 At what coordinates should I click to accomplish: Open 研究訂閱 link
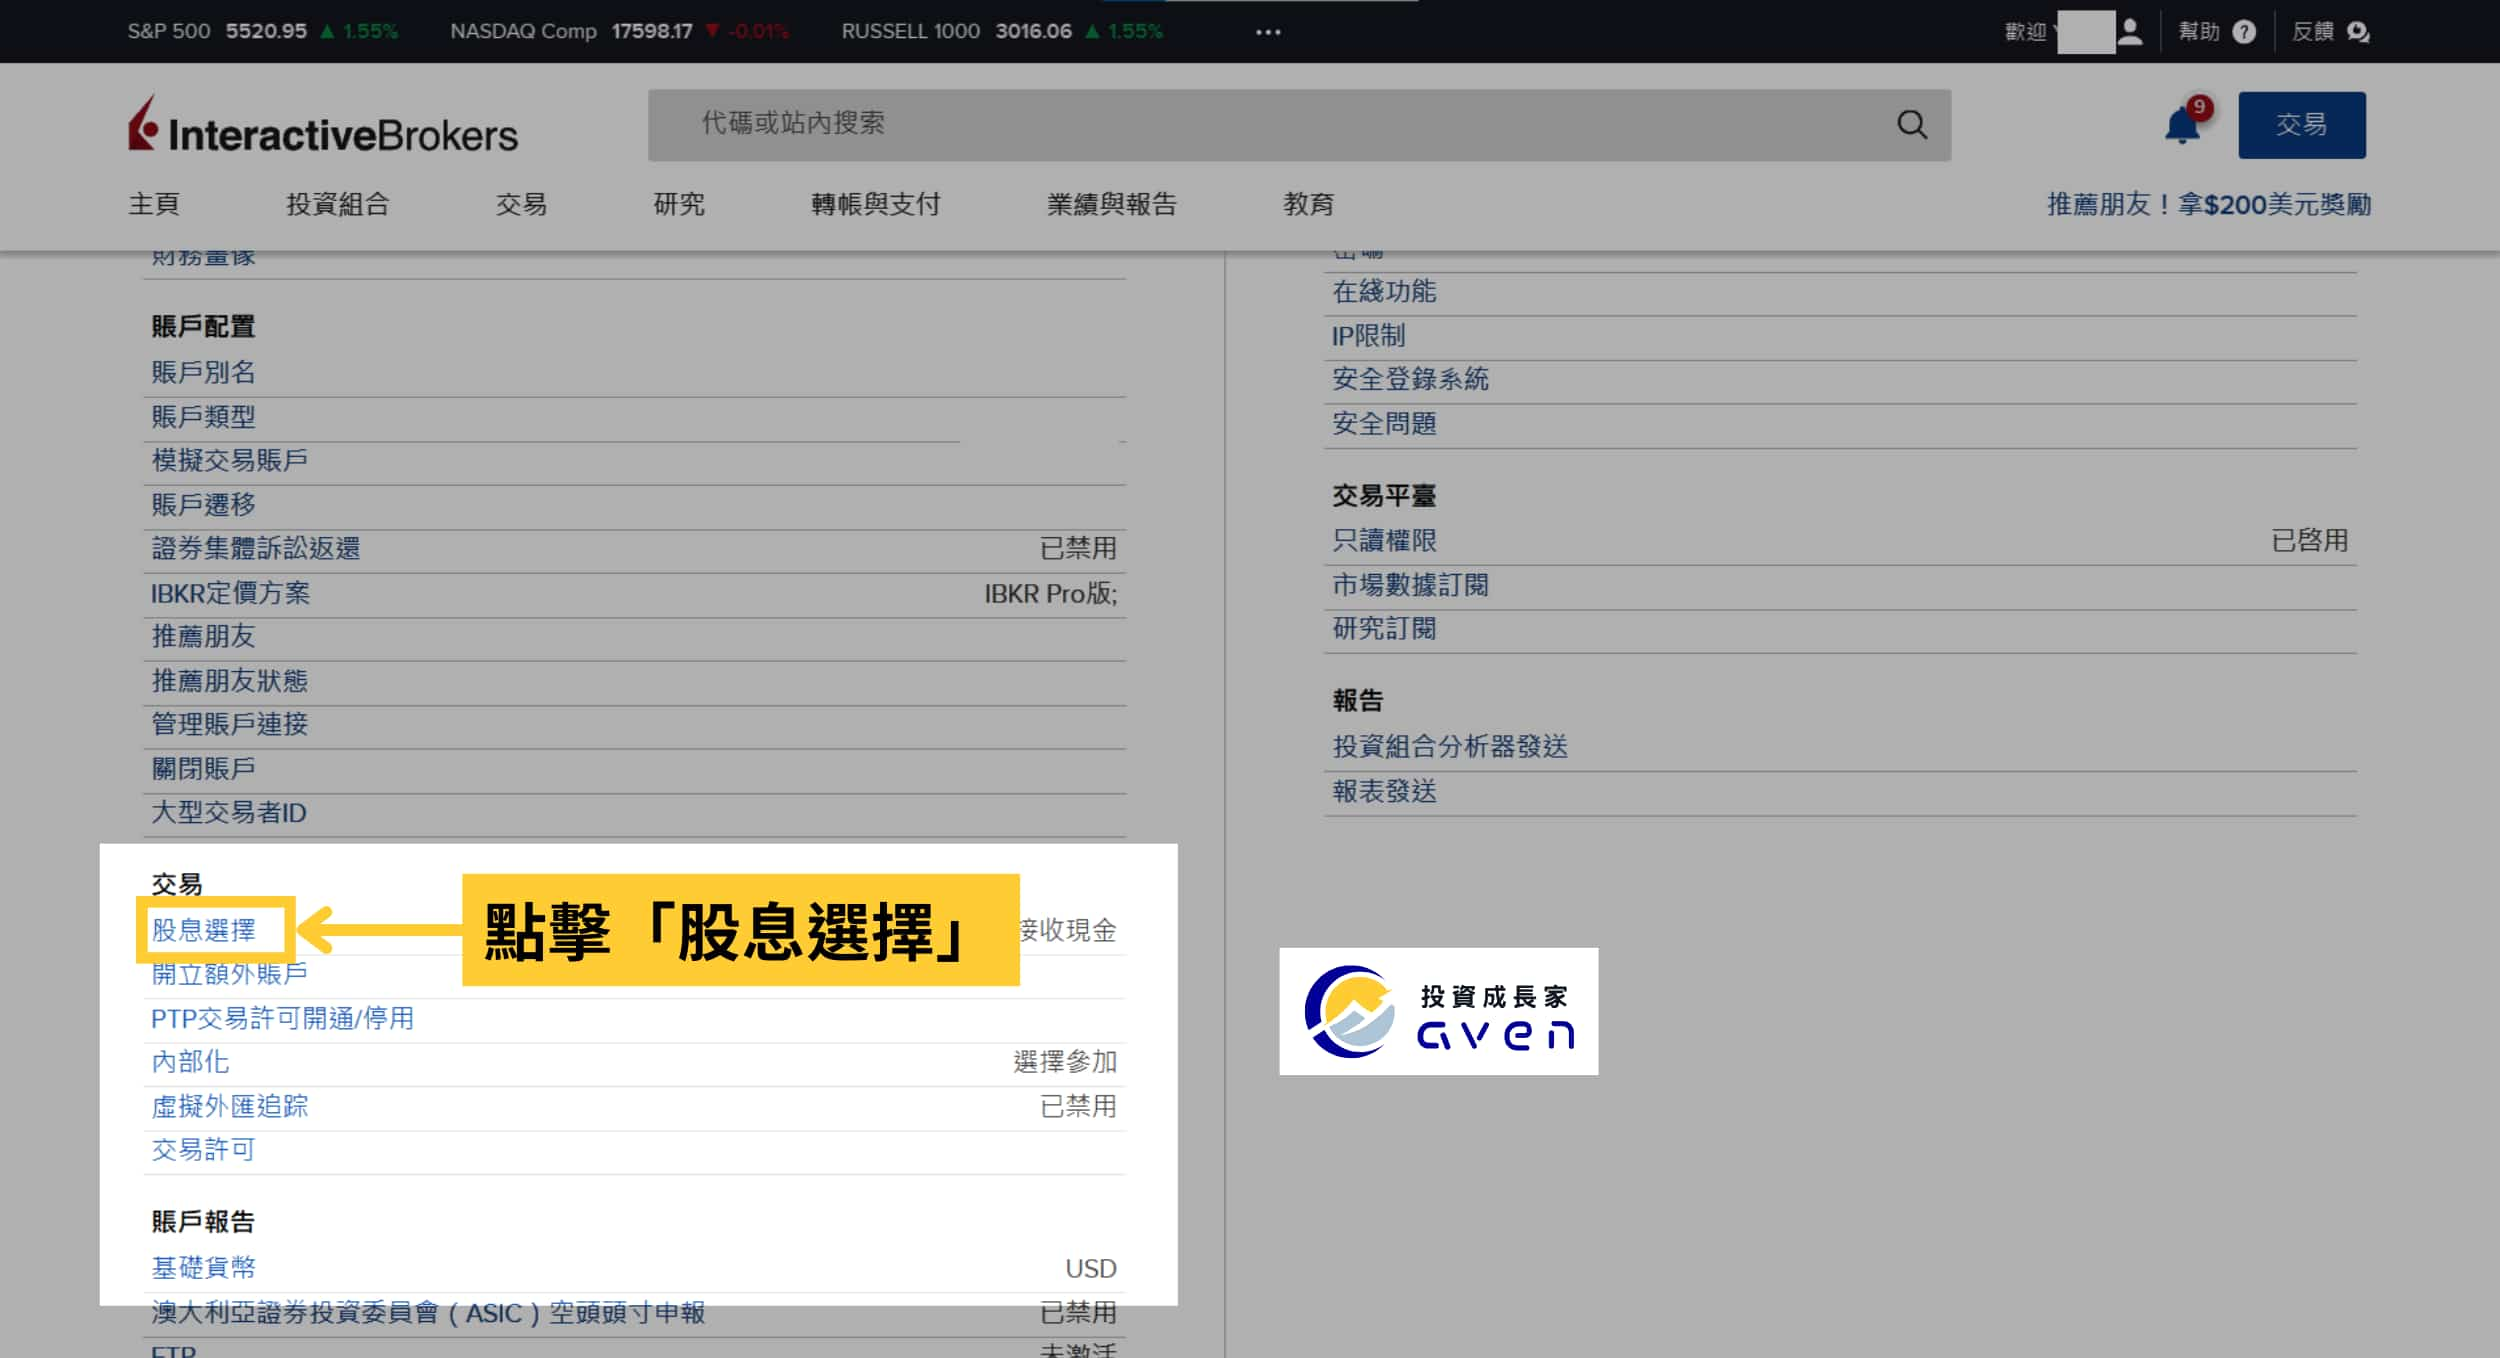(1384, 629)
